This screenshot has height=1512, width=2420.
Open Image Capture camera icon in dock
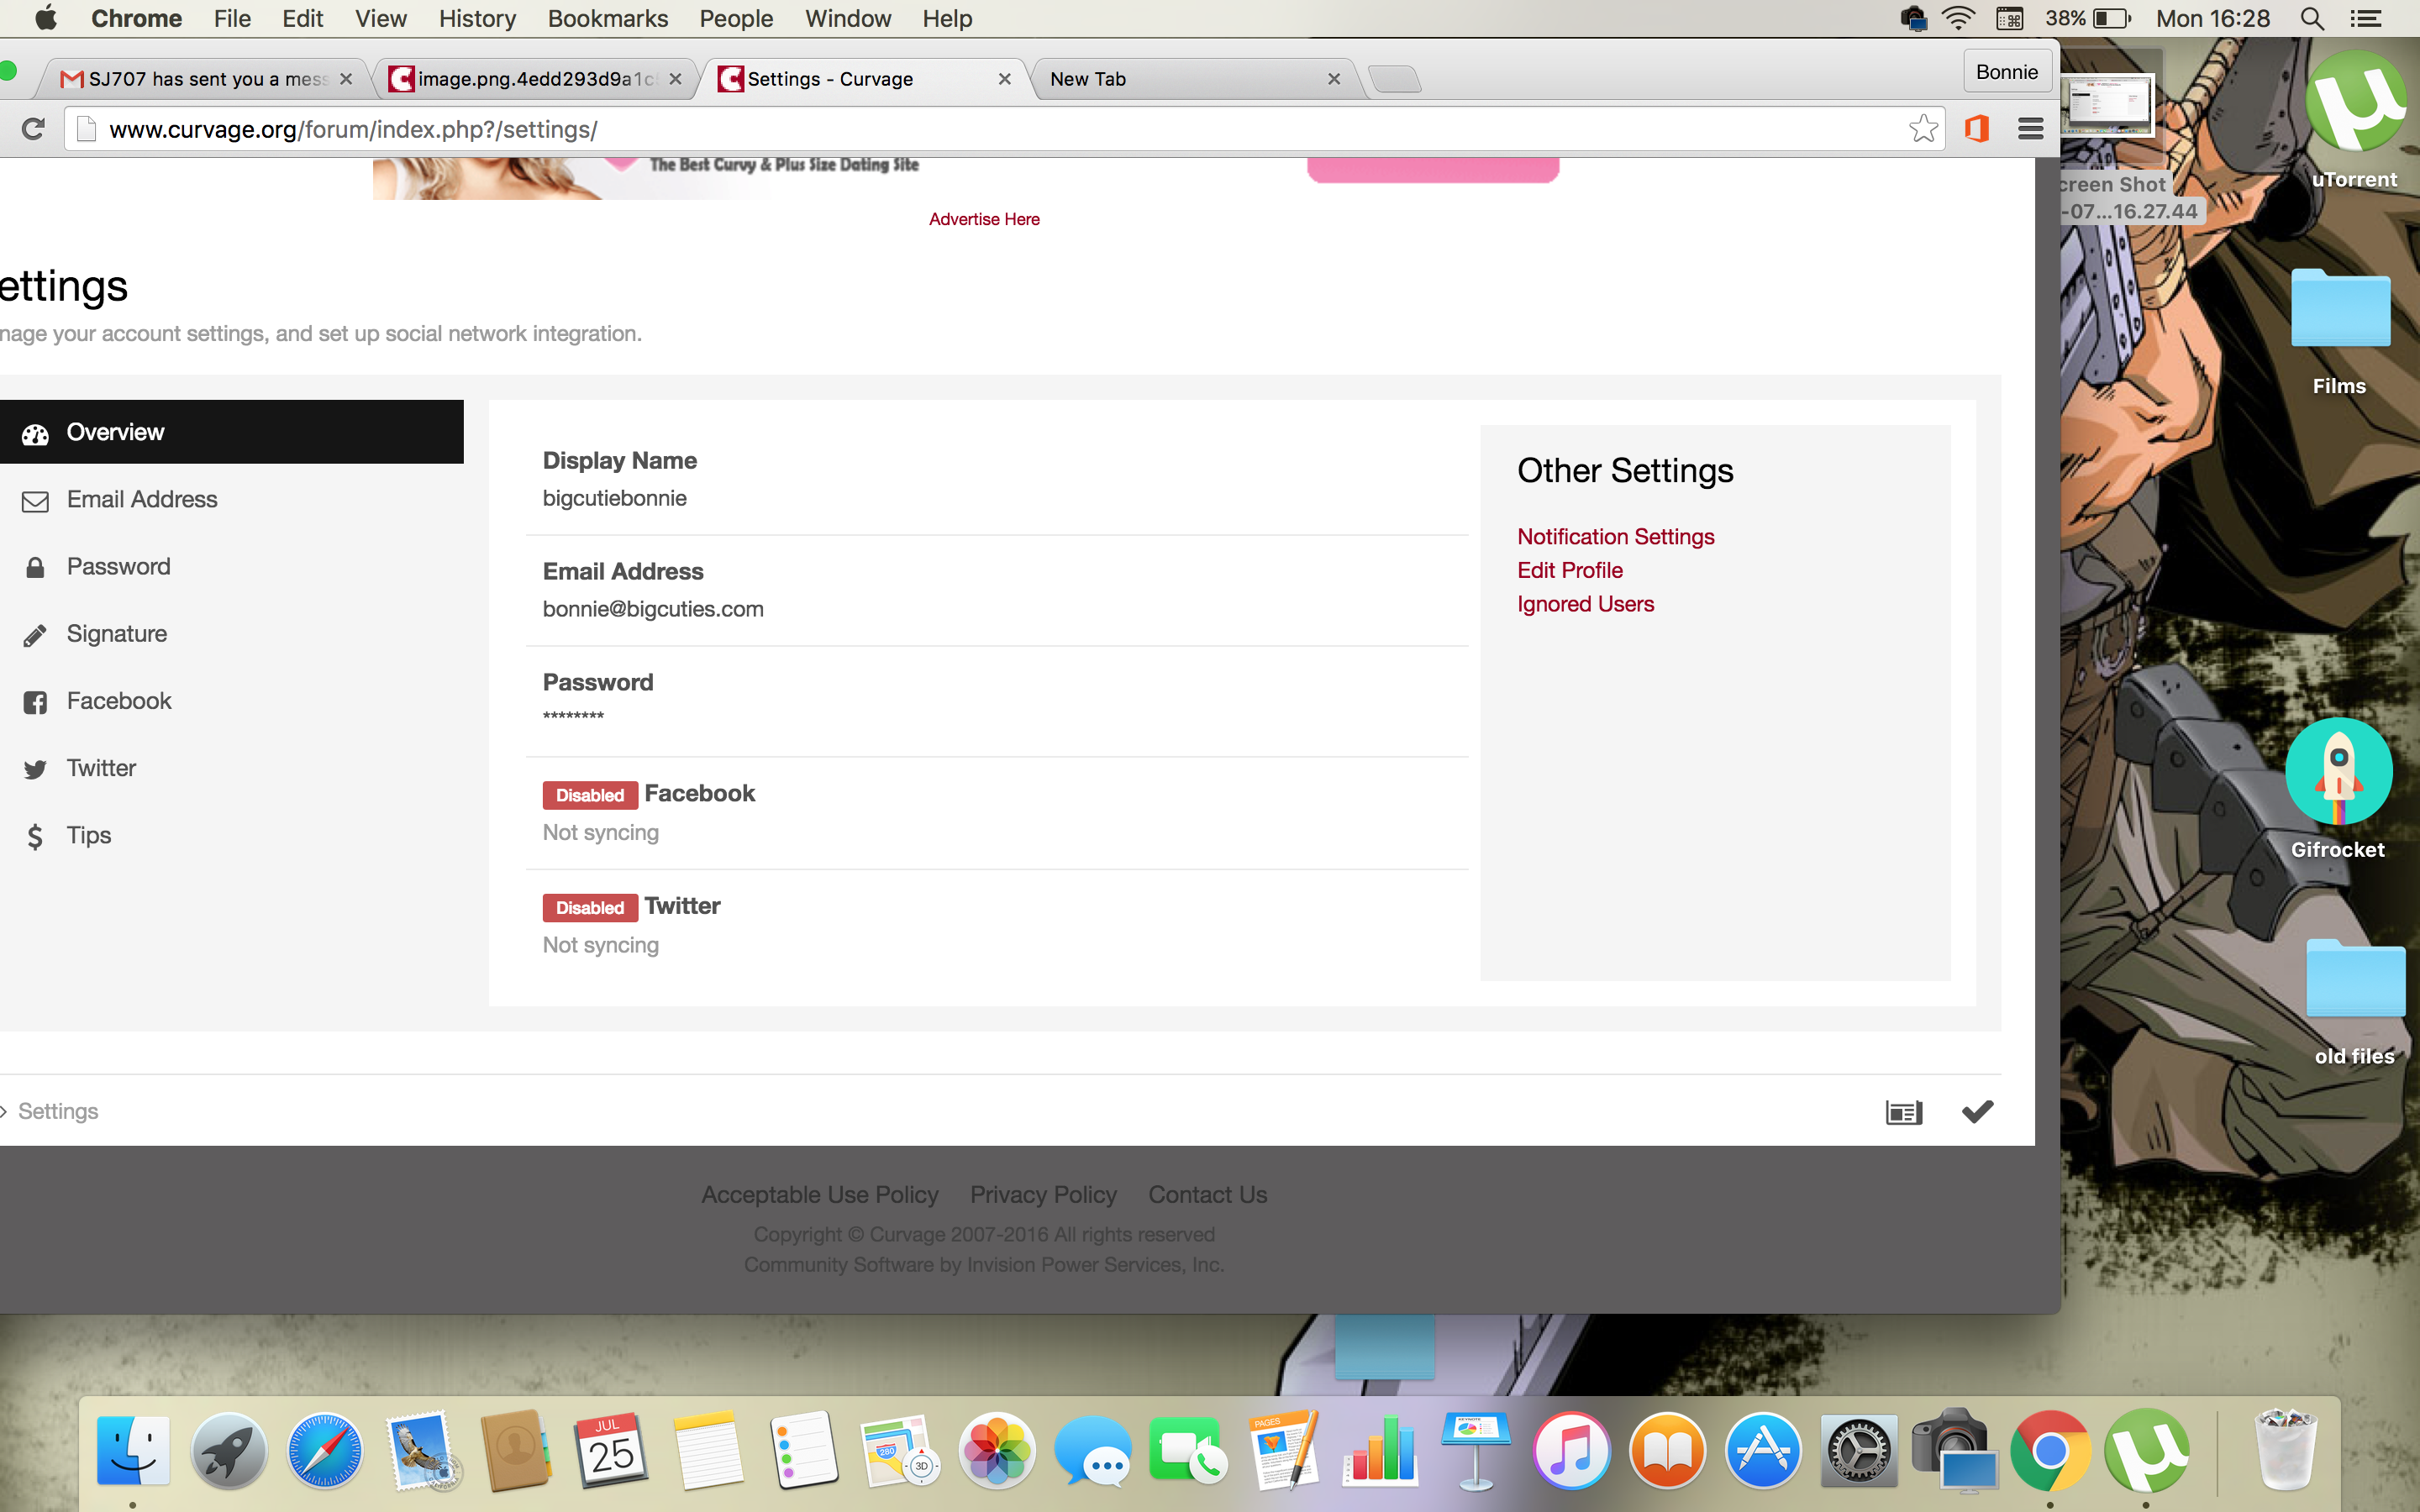(x=1955, y=1450)
